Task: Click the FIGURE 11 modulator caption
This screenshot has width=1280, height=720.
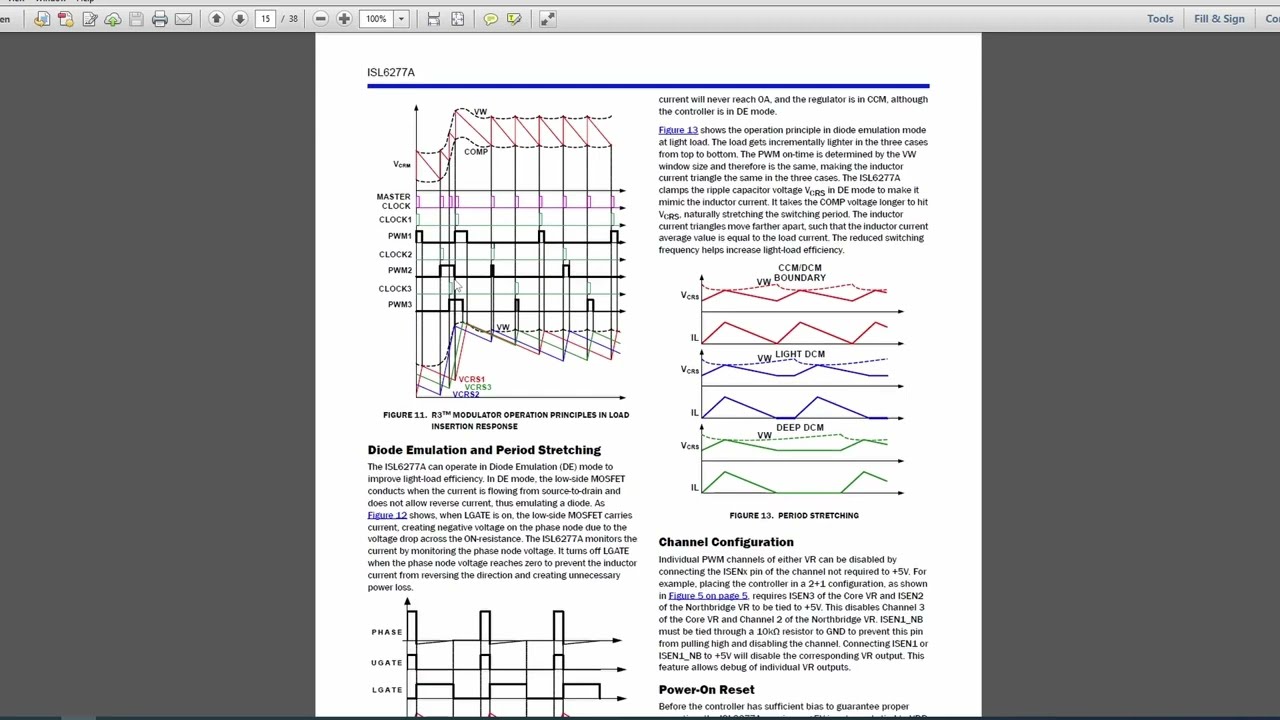Action: pyautogui.click(x=505, y=420)
